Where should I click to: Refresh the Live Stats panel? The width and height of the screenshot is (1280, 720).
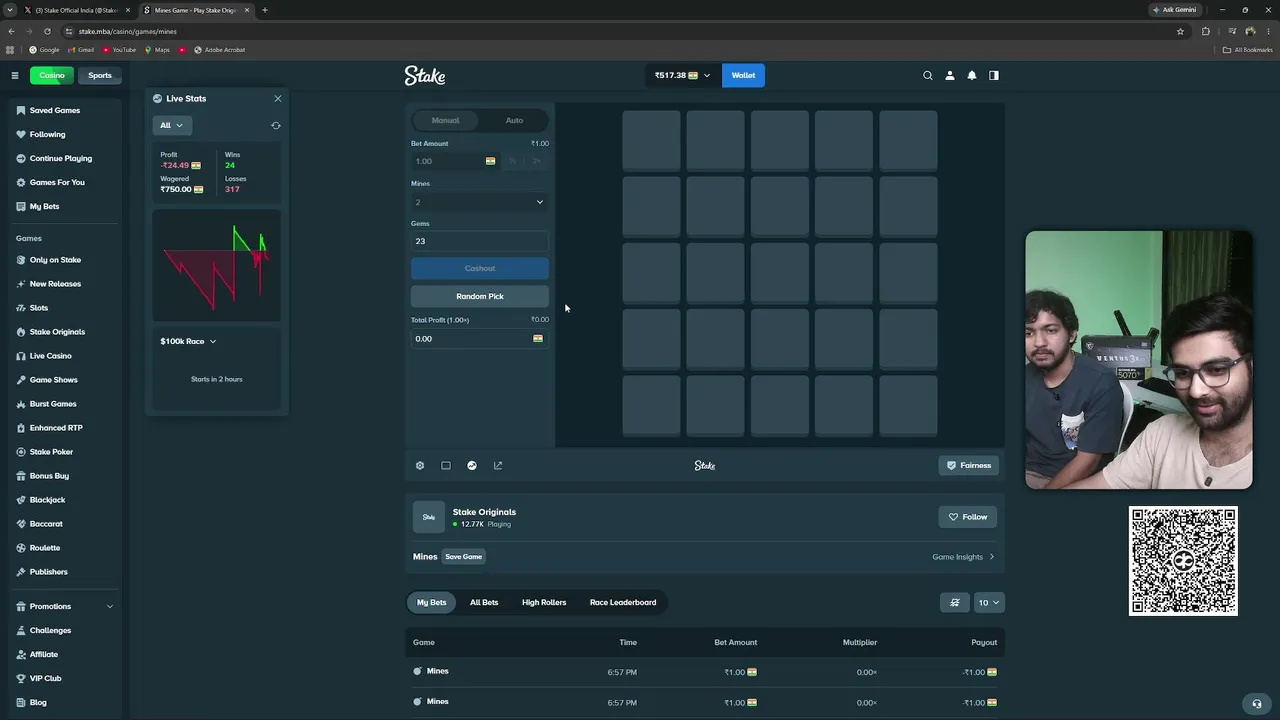pos(276,125)
